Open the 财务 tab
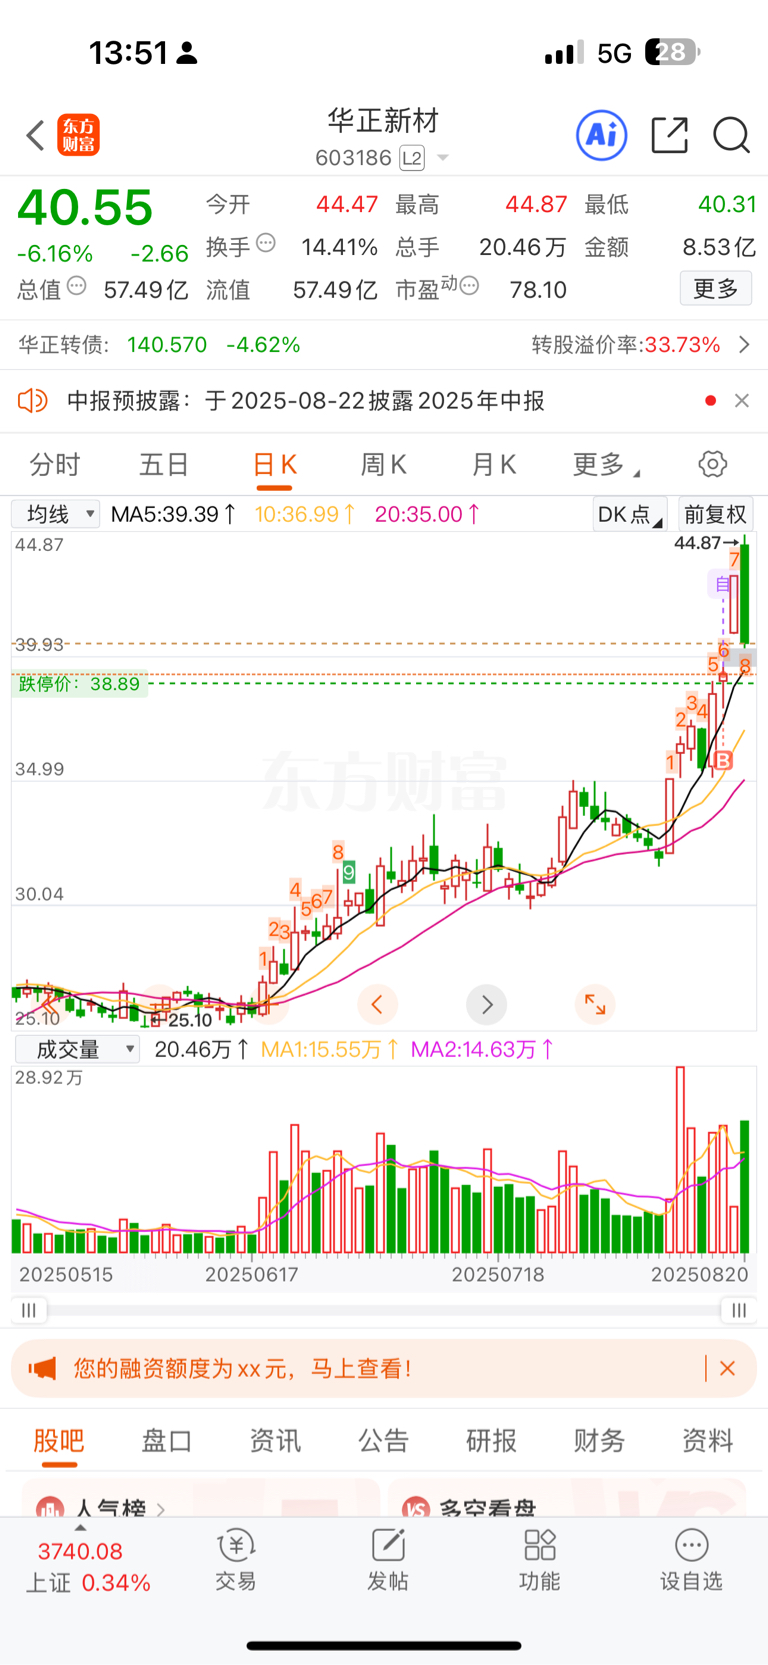This screenshot has height=1665, width=768. point(600,1440)
